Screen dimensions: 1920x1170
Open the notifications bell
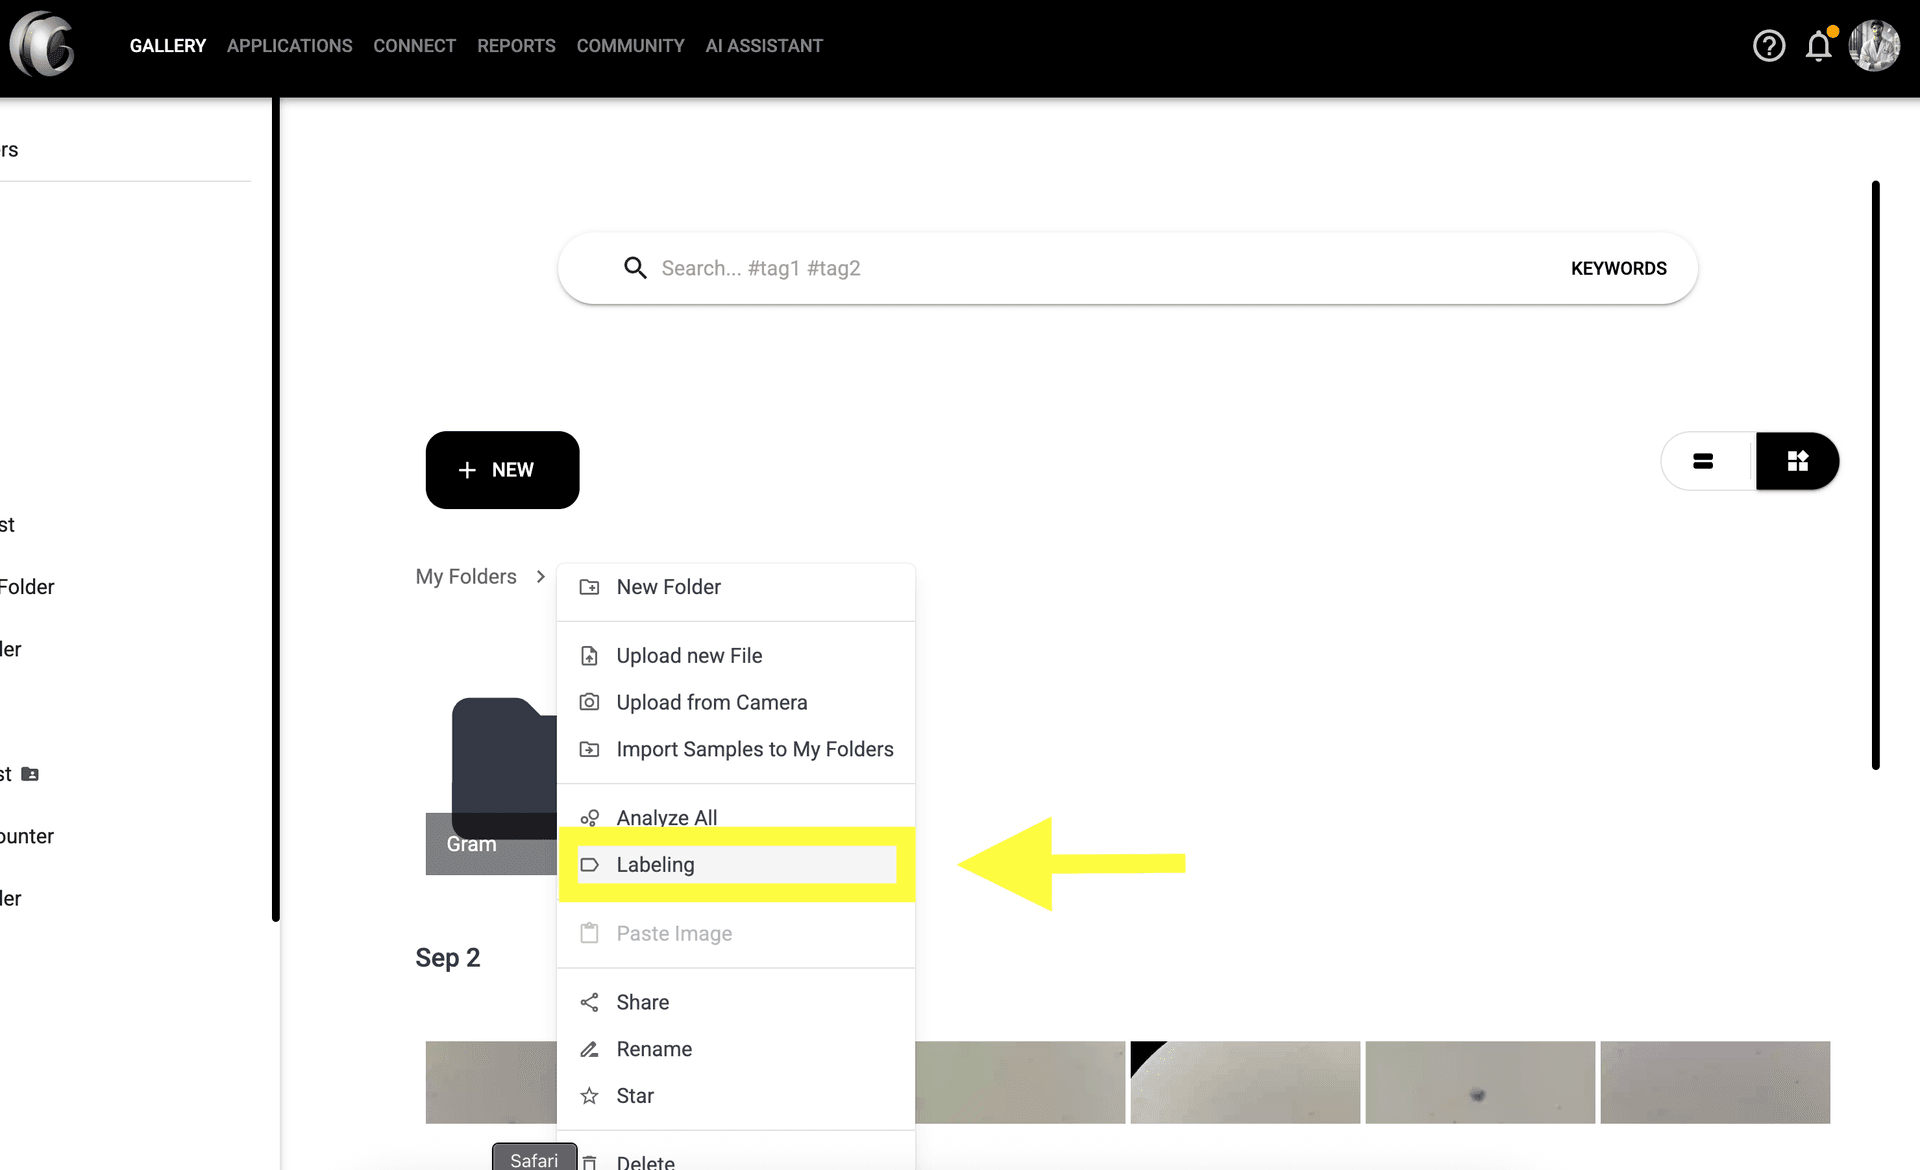1818,46
